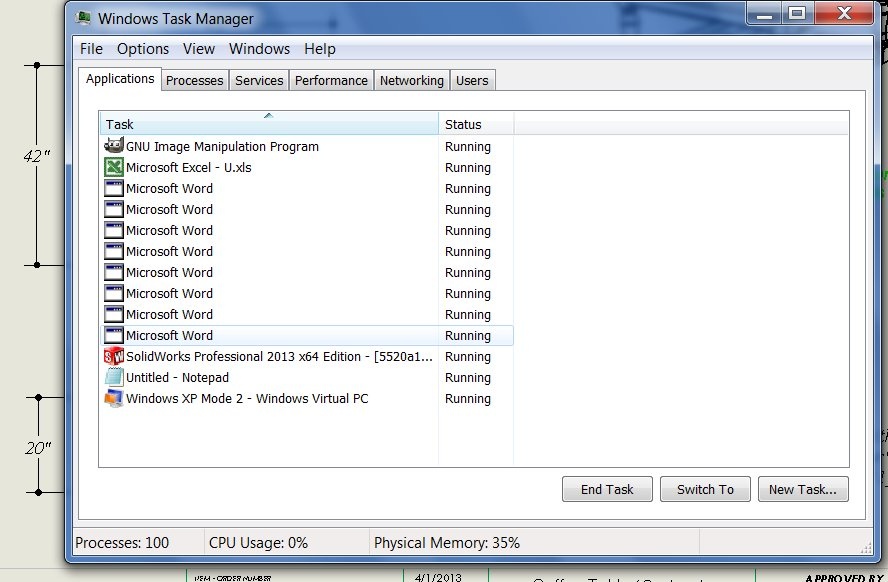This screenshot has width=888, height=582.
Task: Click the CPU Usage: 0% status entry
Action: pyautogui.click(x=258, y=542)
